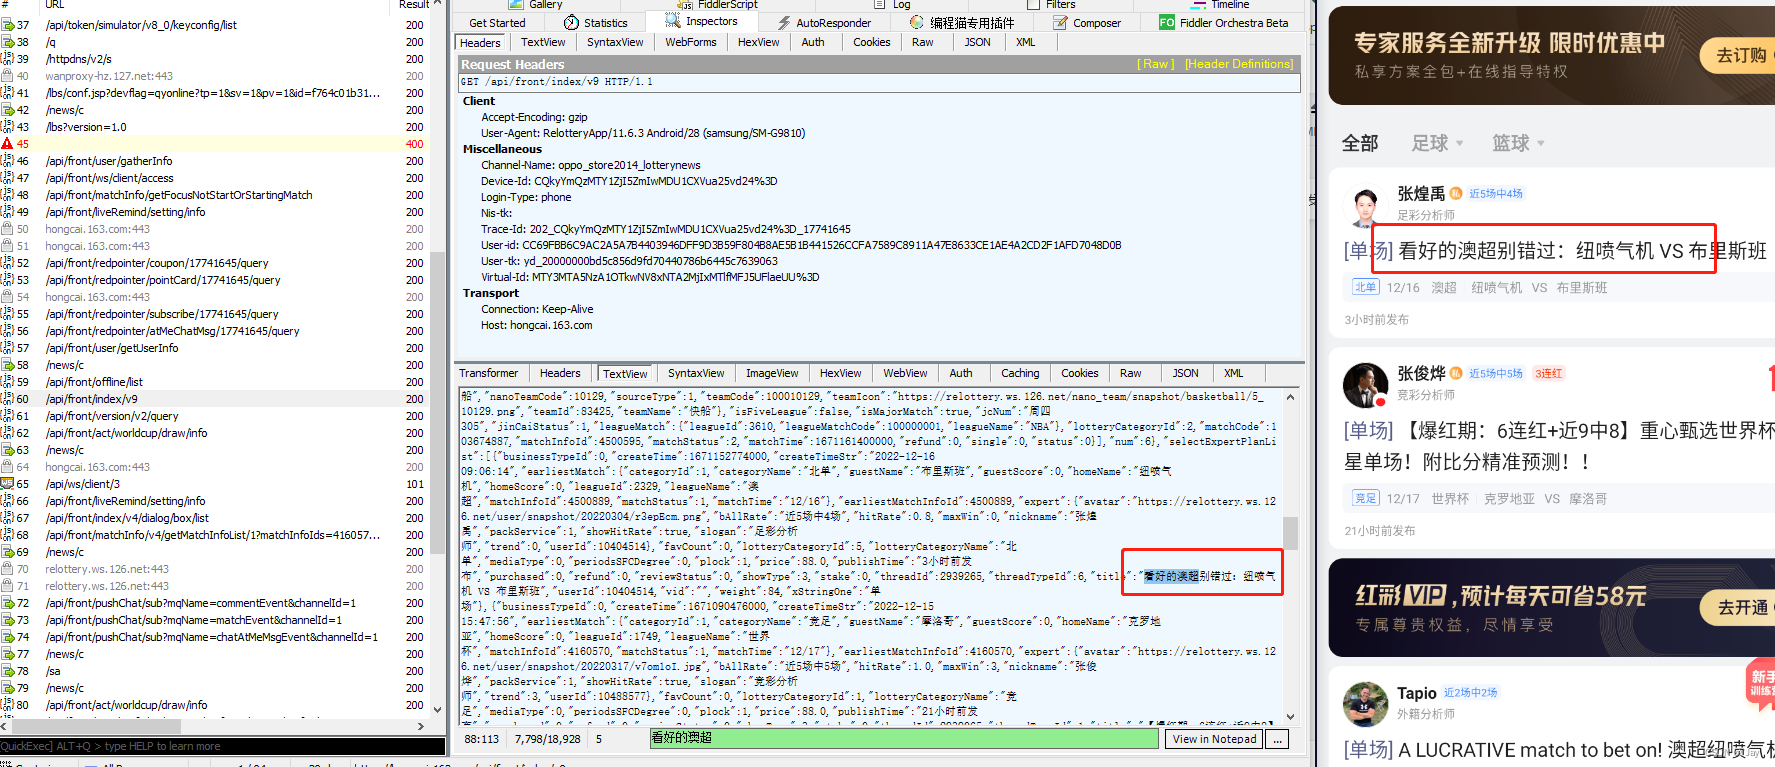Select session 60 /api/front/index/v9

click(x=215, y=399)
